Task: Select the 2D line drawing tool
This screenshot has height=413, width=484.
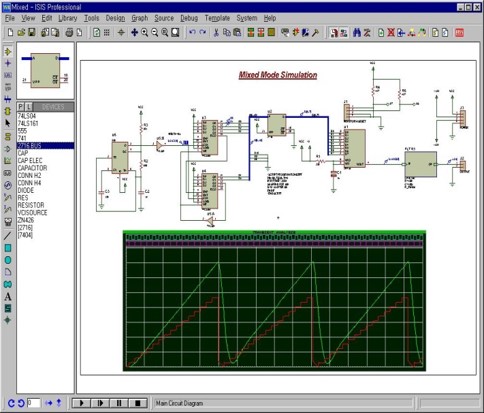Action: 8,236
